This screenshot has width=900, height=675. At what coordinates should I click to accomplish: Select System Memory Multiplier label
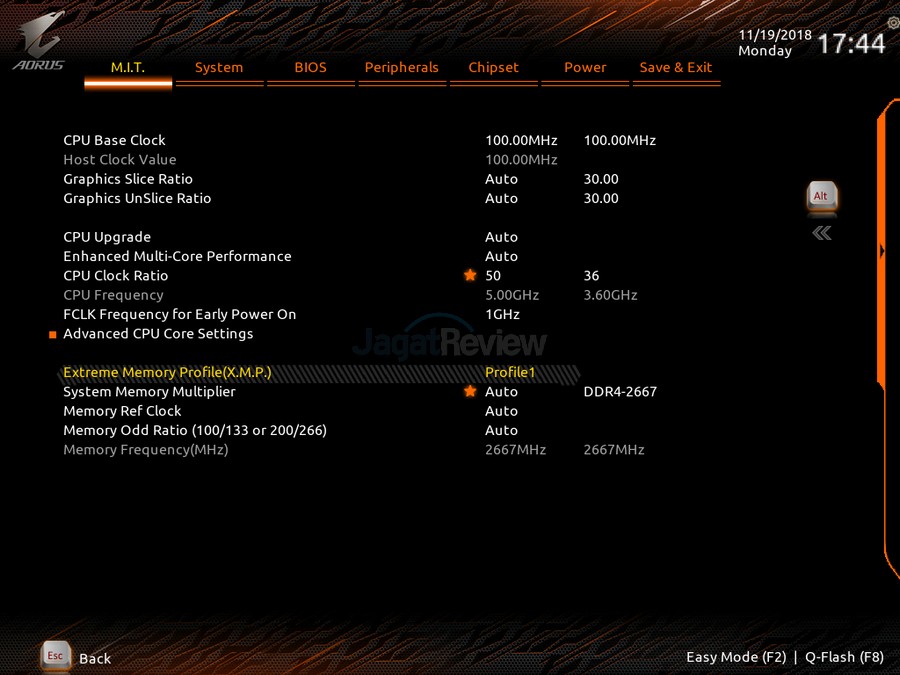tap(149, 392)
